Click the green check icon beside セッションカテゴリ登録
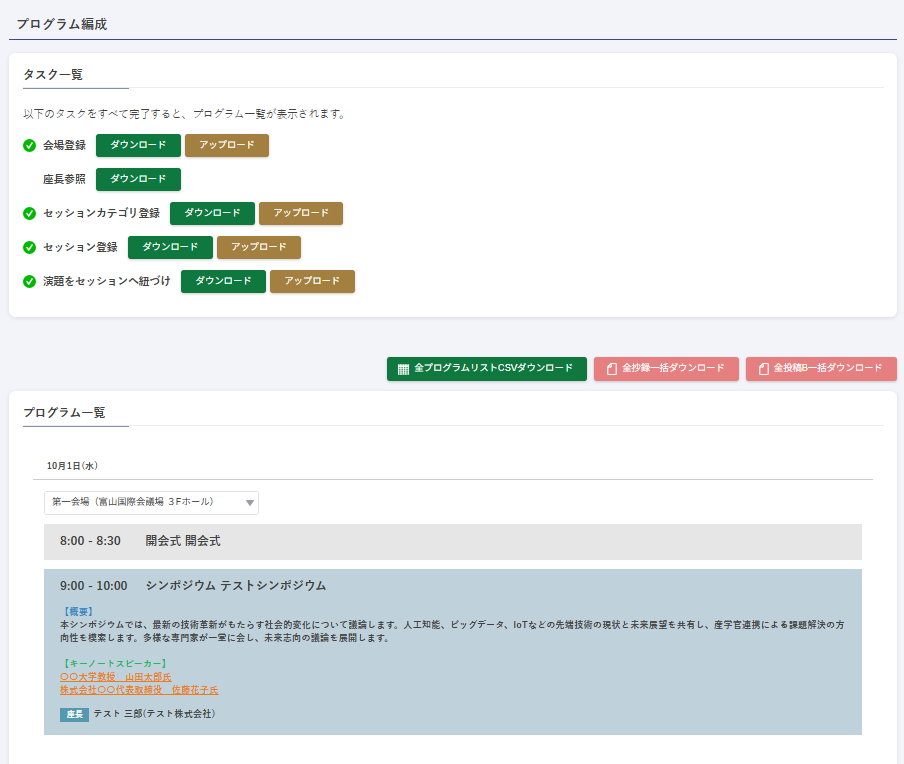 pyautogui.click(x=30, y=213)
